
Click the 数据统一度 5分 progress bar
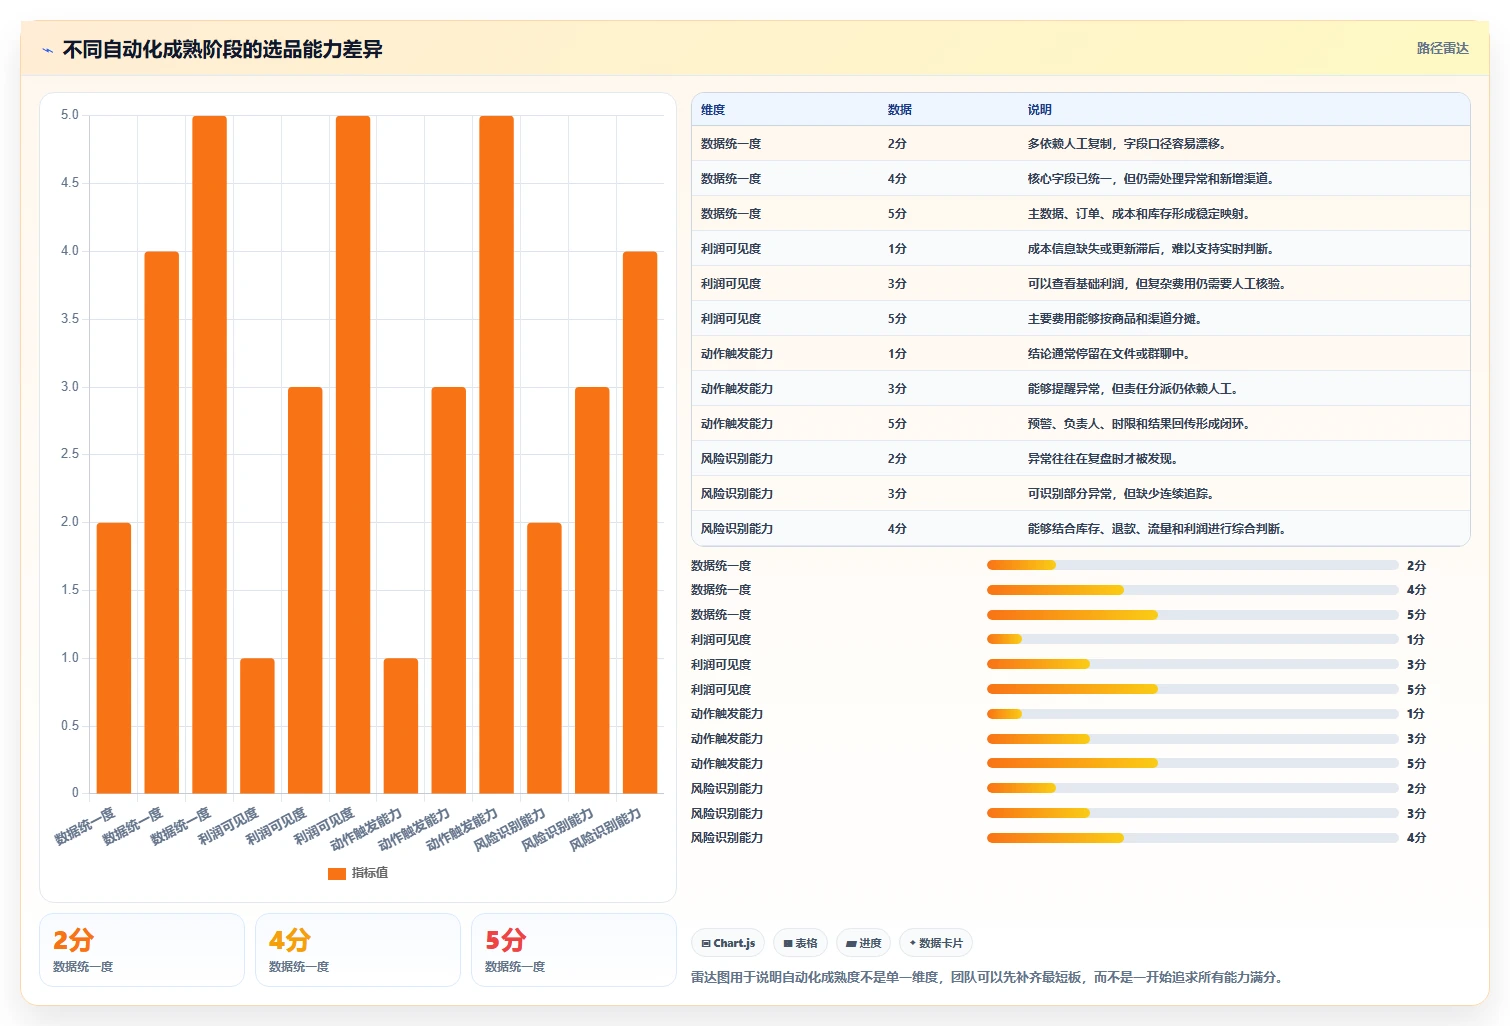tap(1192, 615)
